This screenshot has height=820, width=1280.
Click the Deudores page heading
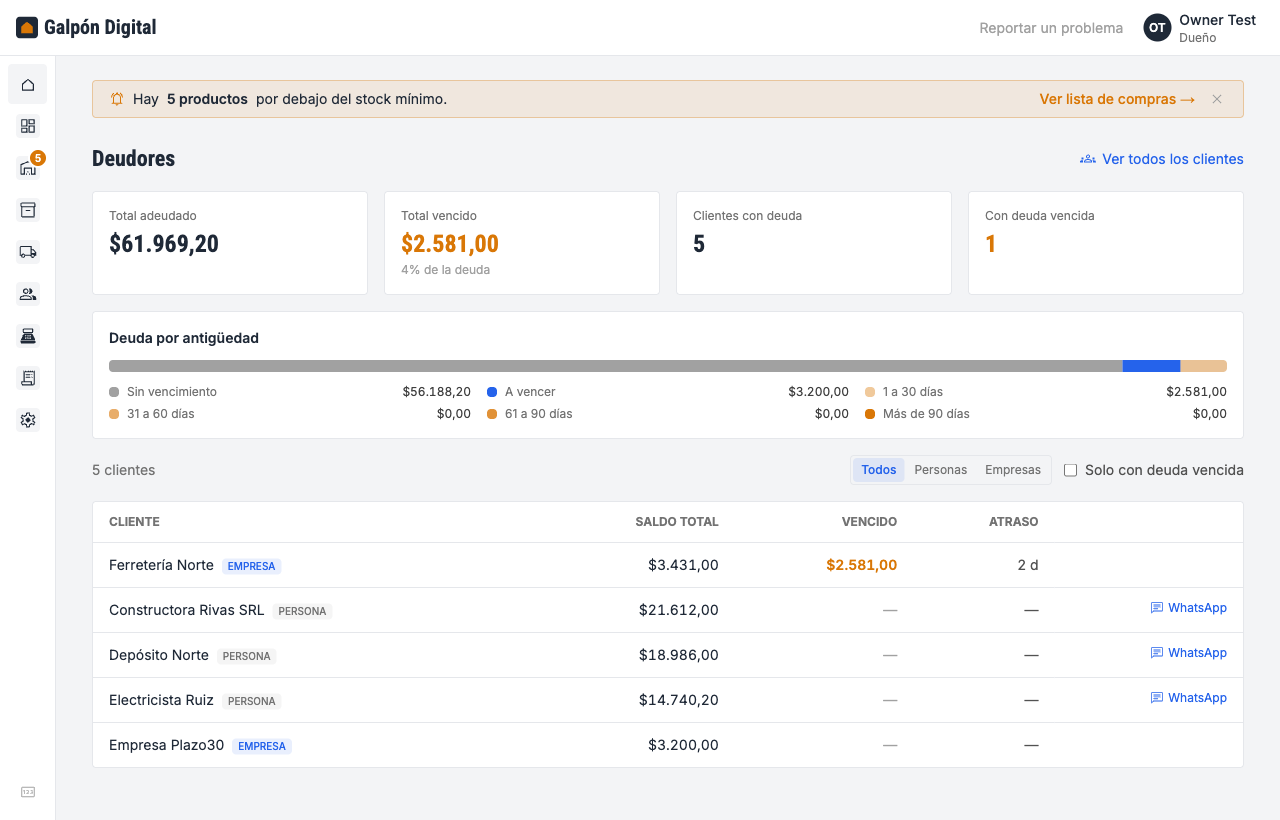coord(133,159)
